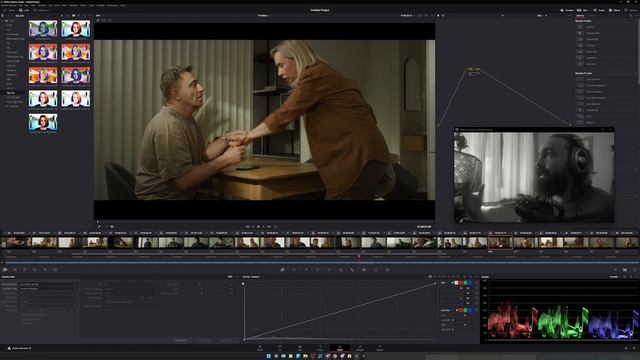Click the Contrast Pop effect icon
Image resolution: width=640 pixels, height=360 pixels.
(x=580, y=110)
